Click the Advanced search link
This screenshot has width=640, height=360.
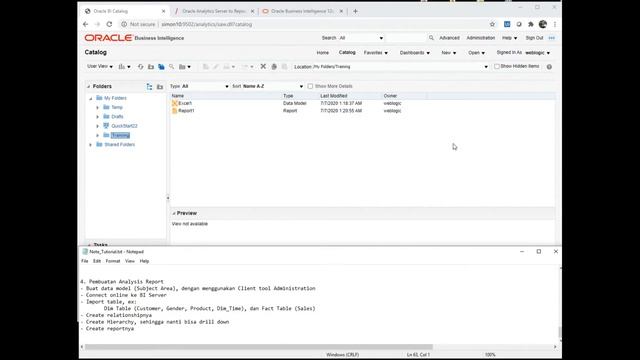coord(449,38)
